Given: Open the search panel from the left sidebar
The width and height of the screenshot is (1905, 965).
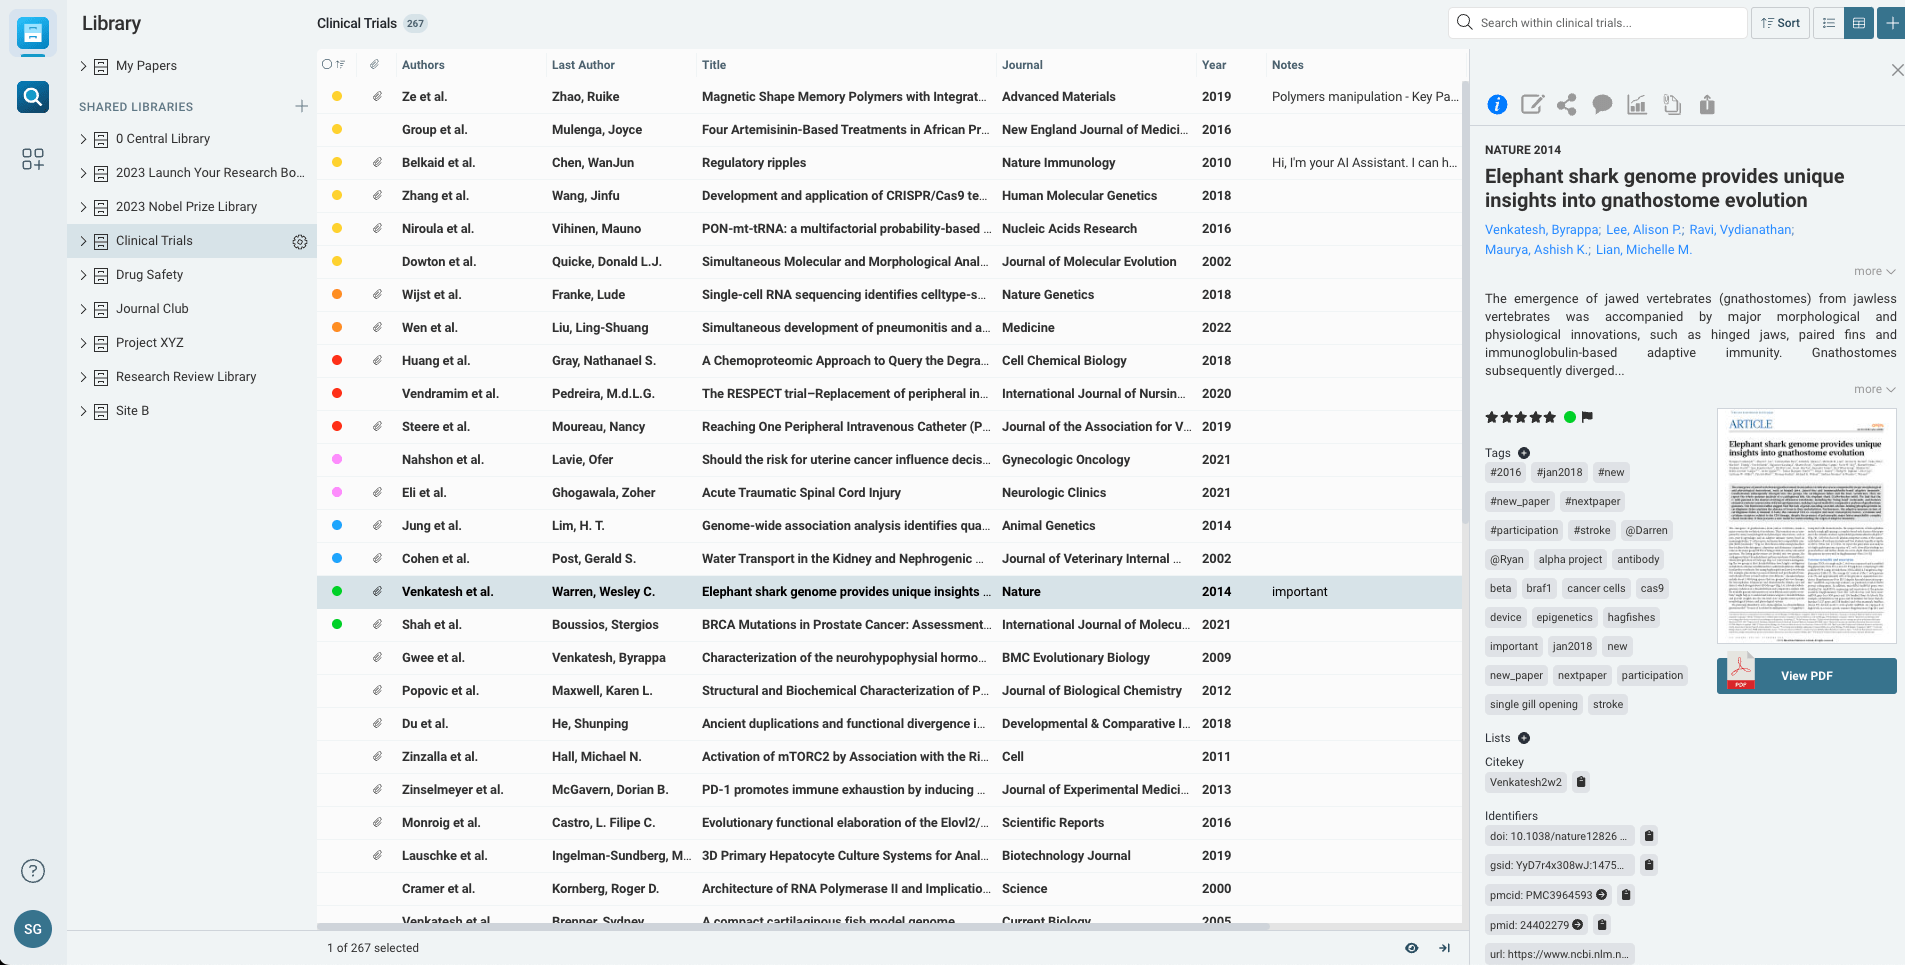Looking at the screenshot, I should (x=32, y=97).
